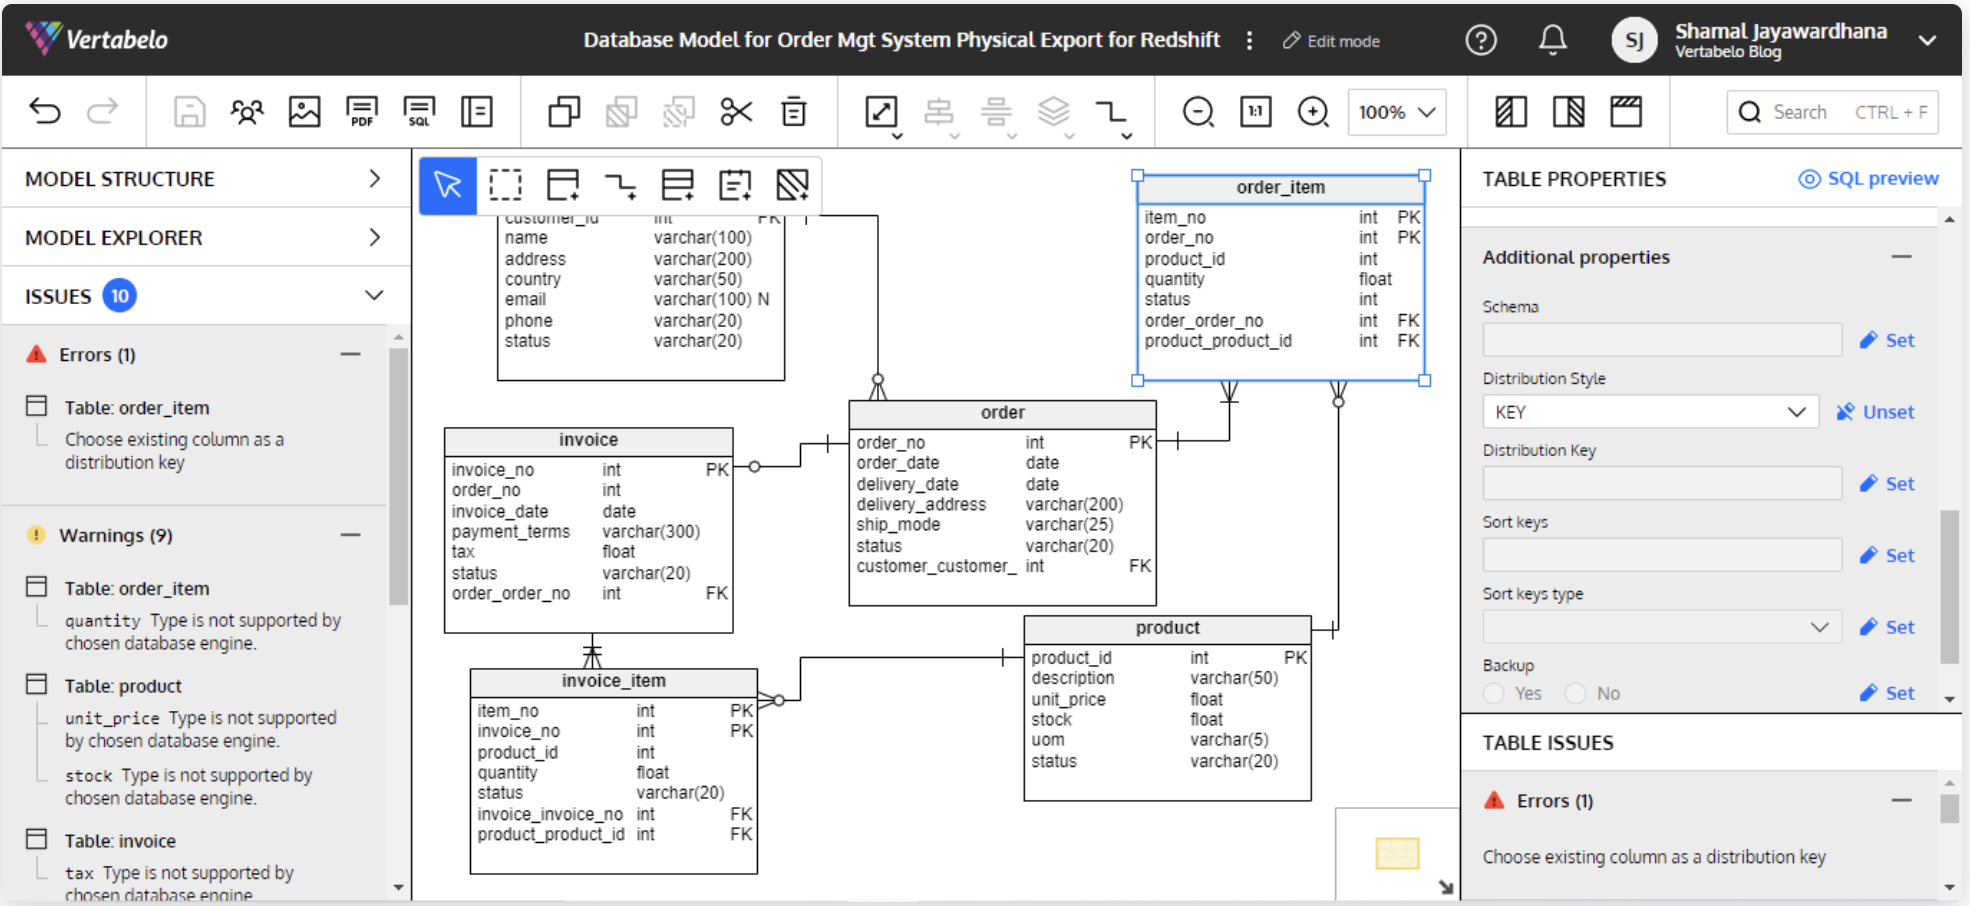
Task: Click Set next to Sort keys type
Action: pyautogui.click(x=1887, y=627)
